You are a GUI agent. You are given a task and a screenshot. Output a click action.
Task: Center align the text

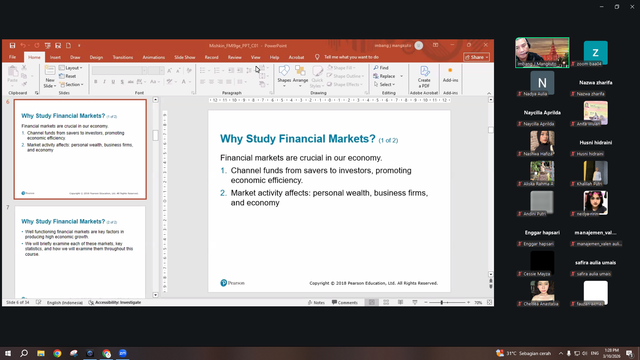coord(211,82)
